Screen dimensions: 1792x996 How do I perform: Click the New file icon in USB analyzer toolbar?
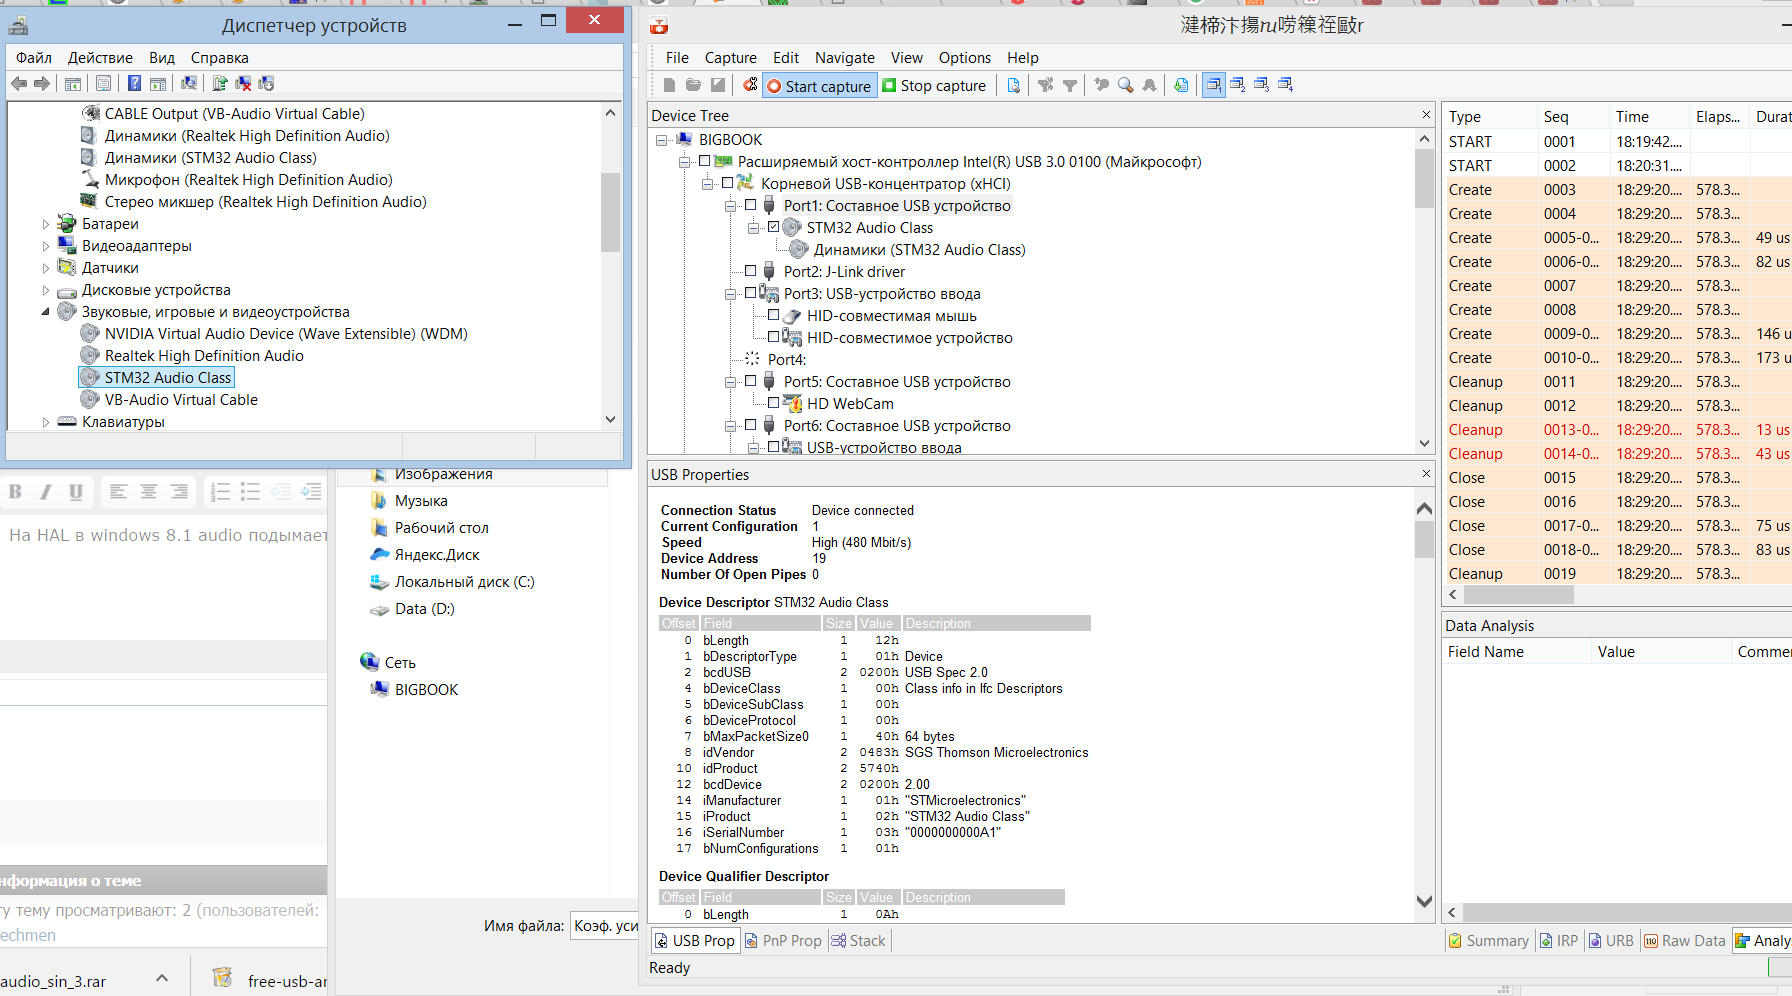pos(669,85)
